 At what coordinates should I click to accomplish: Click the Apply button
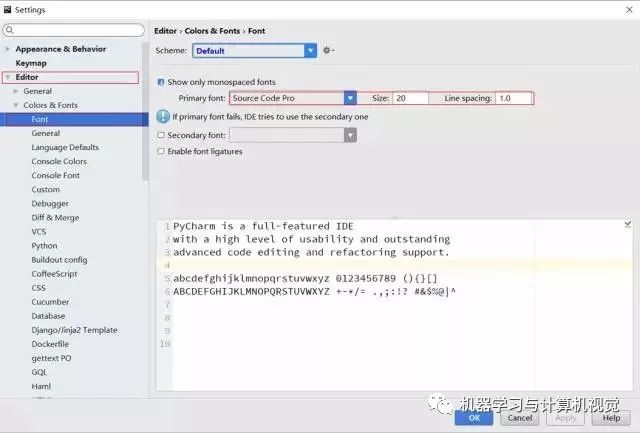point(565,418)
